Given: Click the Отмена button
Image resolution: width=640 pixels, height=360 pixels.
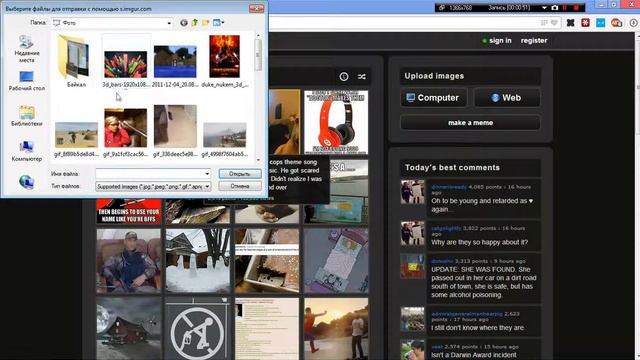Looking at the screenshot, I should coord(240,186).
